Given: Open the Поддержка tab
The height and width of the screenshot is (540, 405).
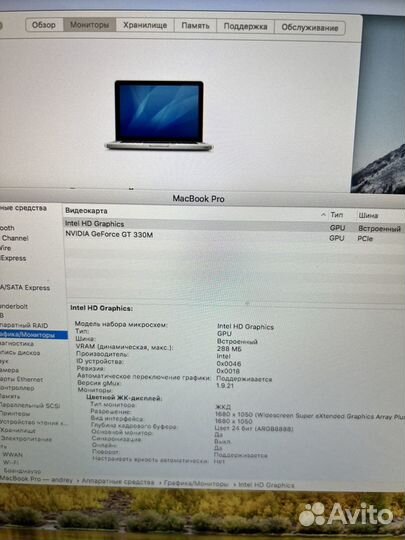Looking at the screenshot, I should click(x=245, y=27).
